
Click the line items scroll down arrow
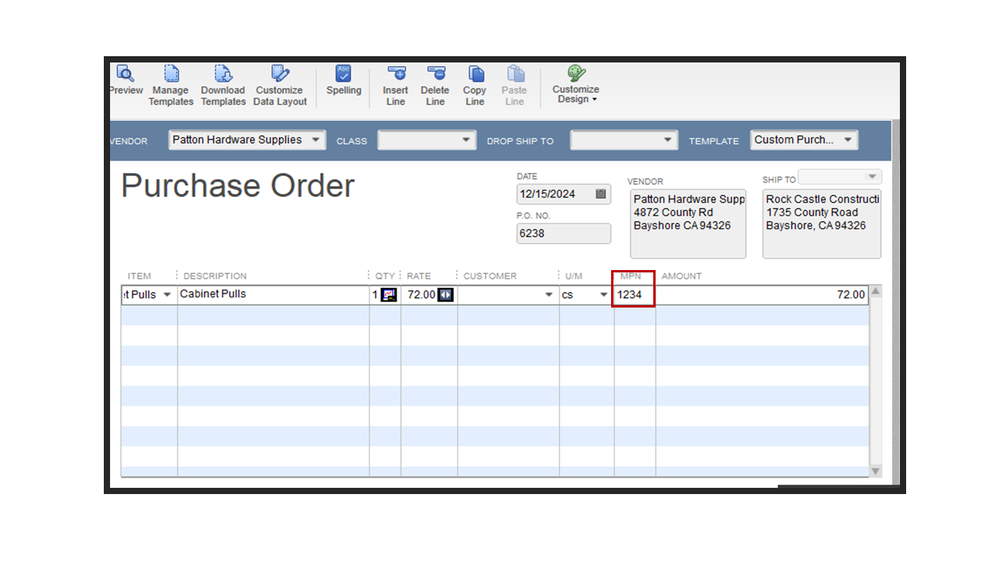click(876, 471)
